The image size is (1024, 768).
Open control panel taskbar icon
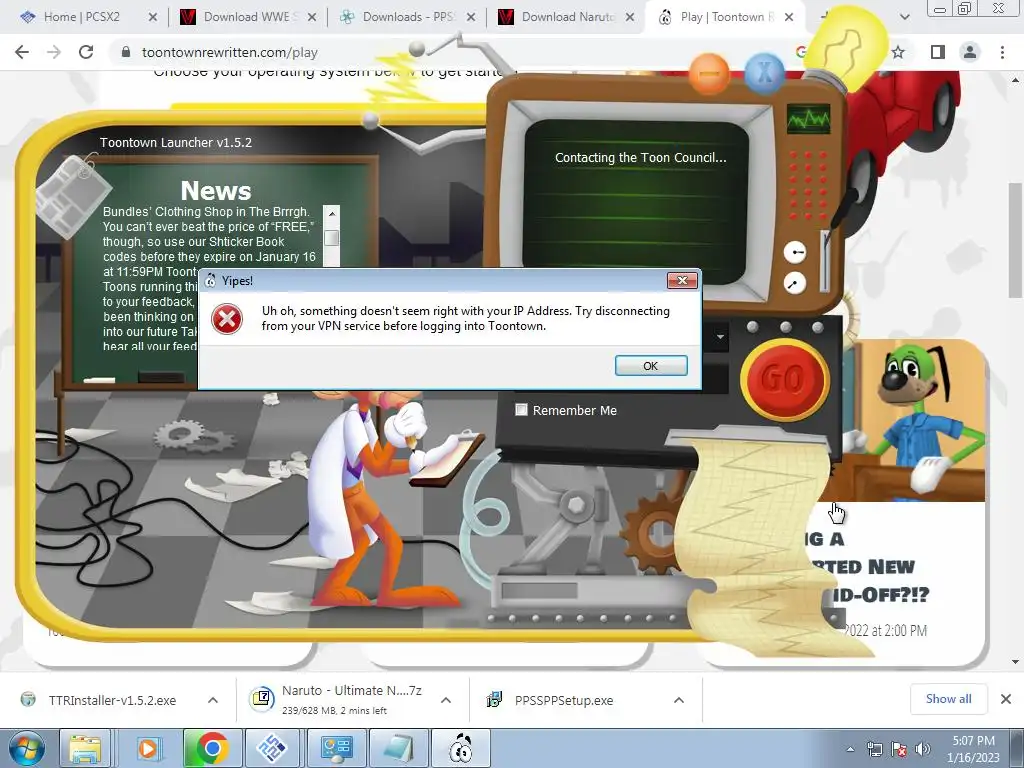(336, 748)
